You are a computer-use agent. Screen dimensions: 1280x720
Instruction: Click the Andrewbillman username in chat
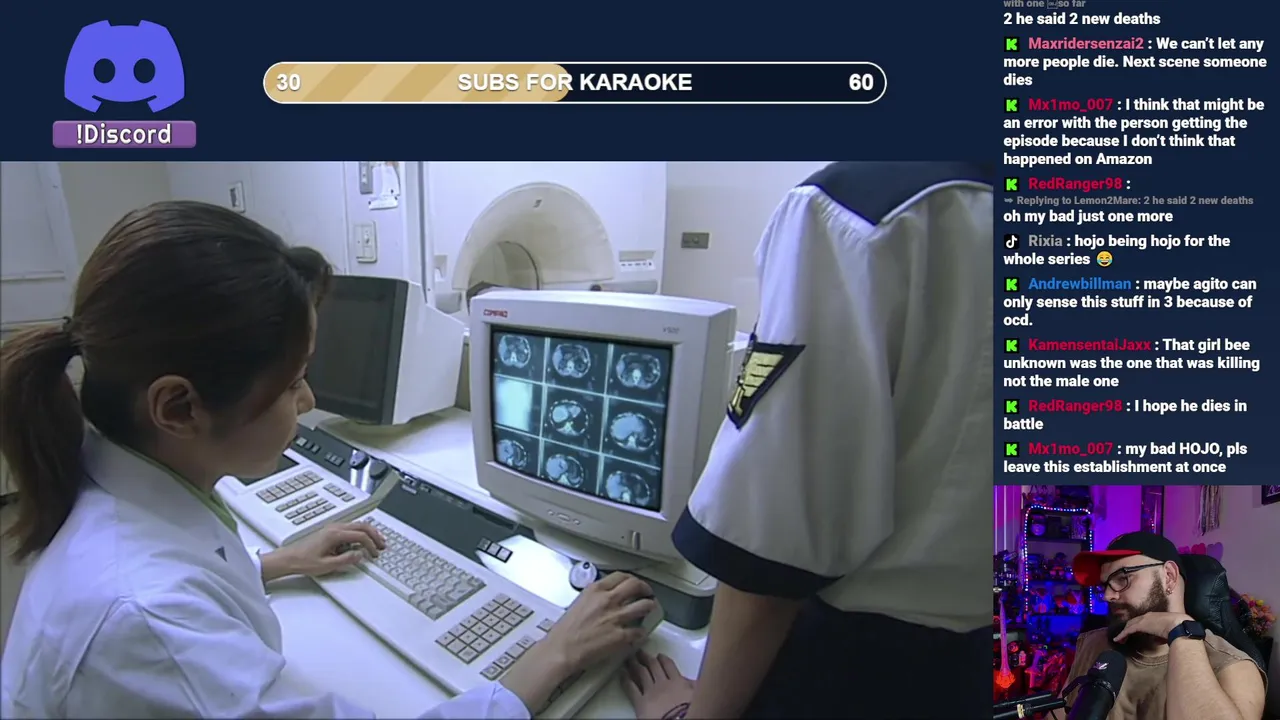pos(1079,284)
